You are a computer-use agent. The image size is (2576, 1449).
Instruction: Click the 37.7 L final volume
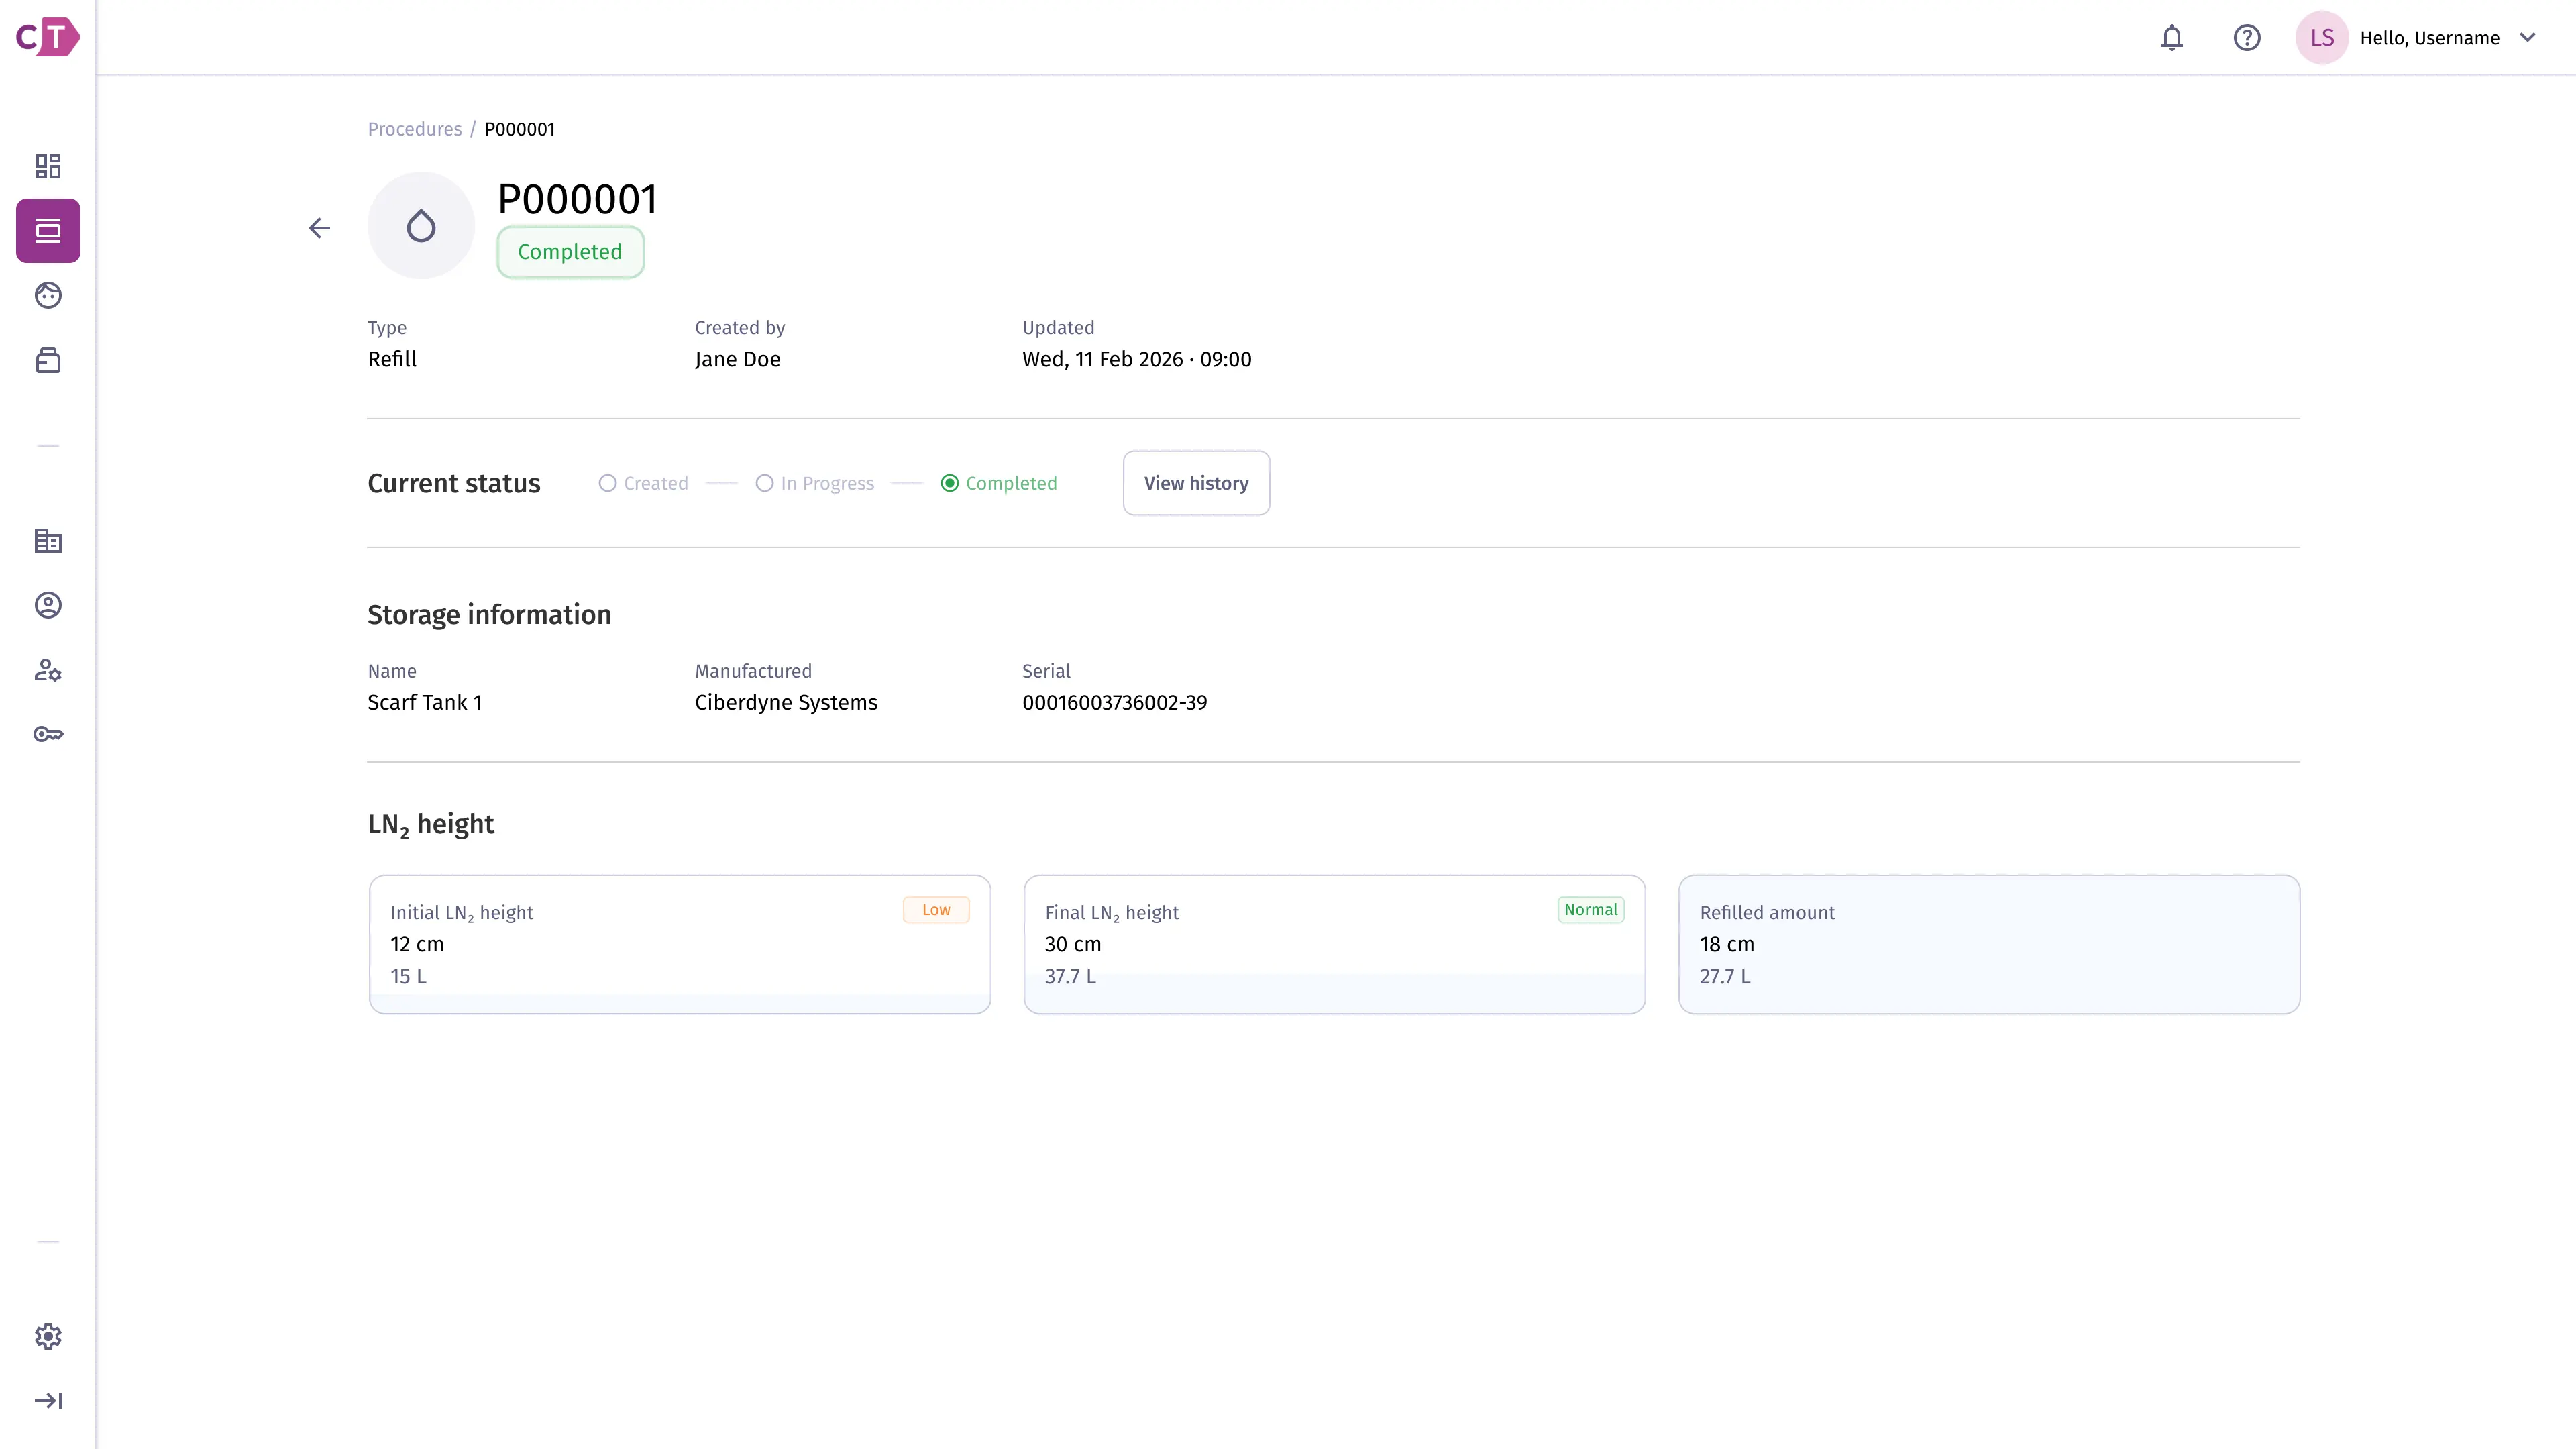click(1070, 977)
